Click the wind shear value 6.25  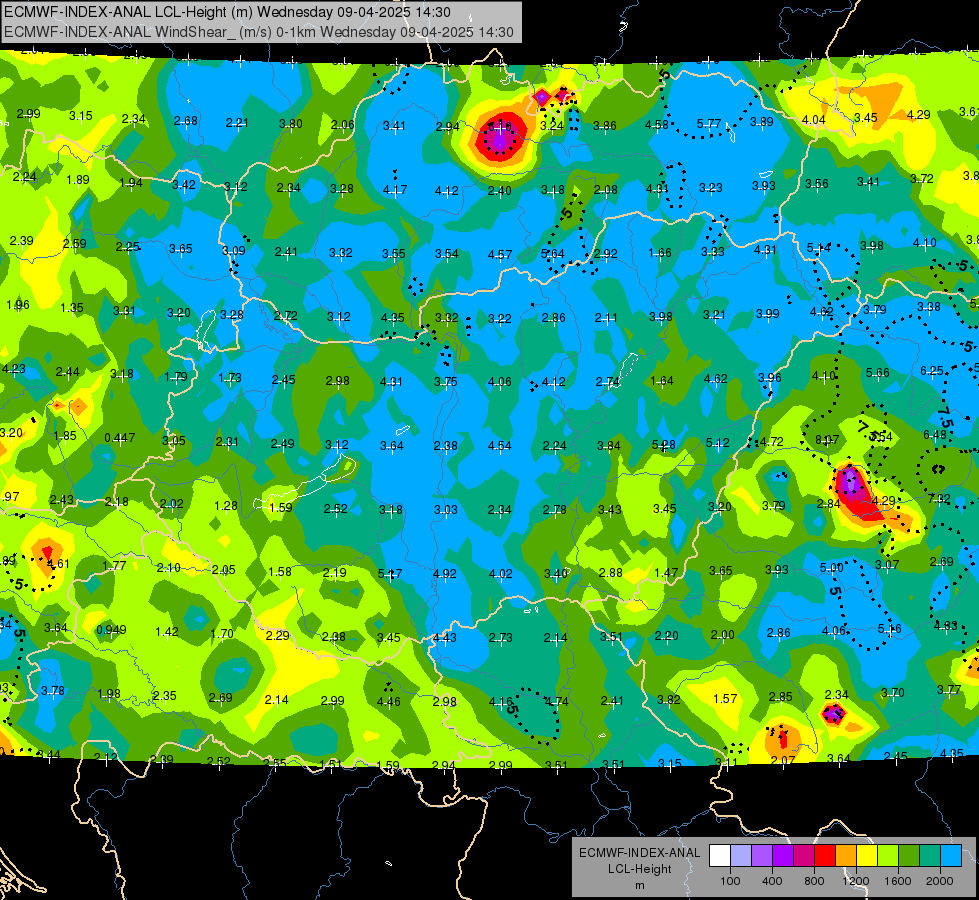tap(932, 371)
